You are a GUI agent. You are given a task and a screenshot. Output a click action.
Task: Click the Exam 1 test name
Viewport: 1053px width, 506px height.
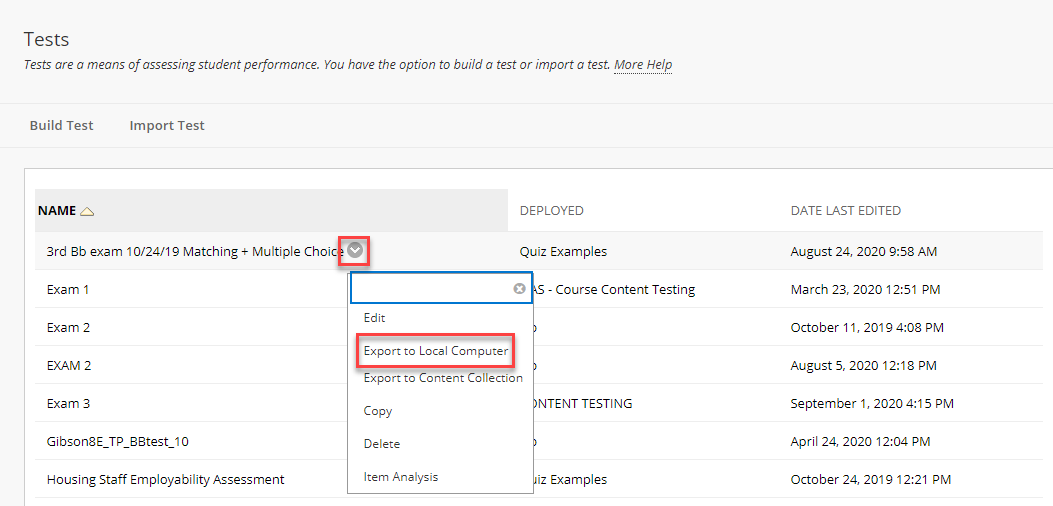(68, 290)
